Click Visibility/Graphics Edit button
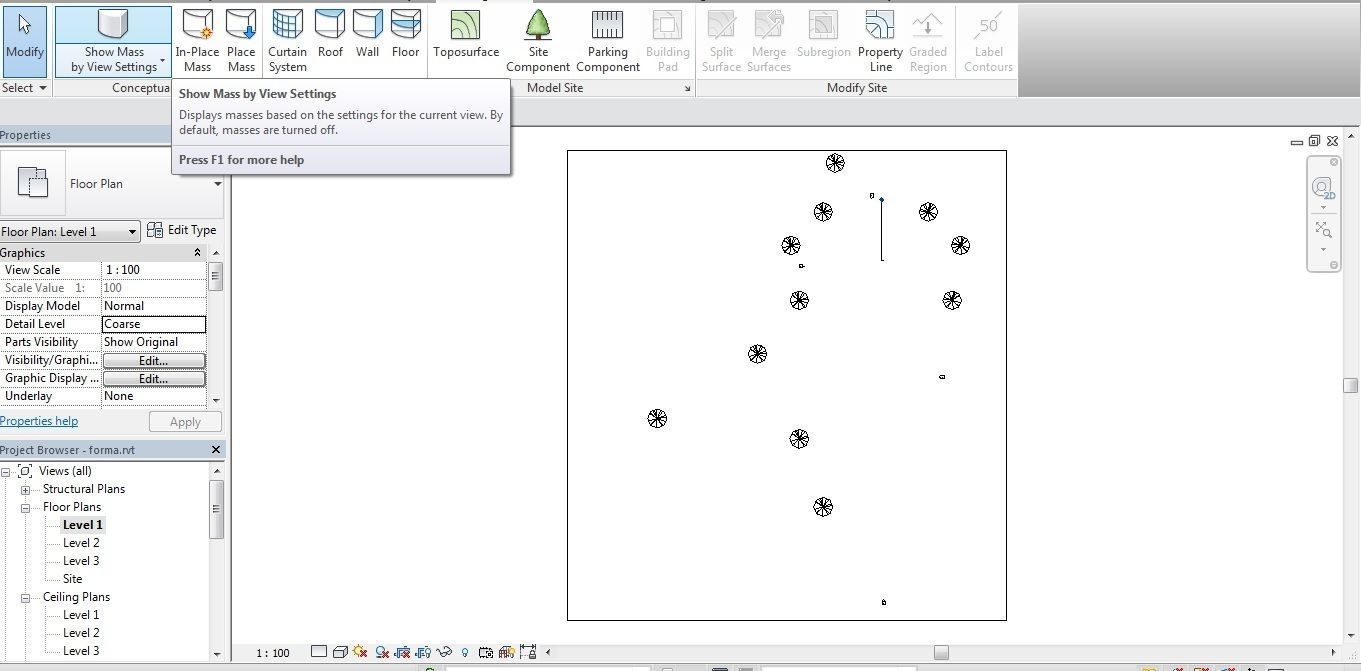This screenshot has height=671, width=1361. pos(154,360)
